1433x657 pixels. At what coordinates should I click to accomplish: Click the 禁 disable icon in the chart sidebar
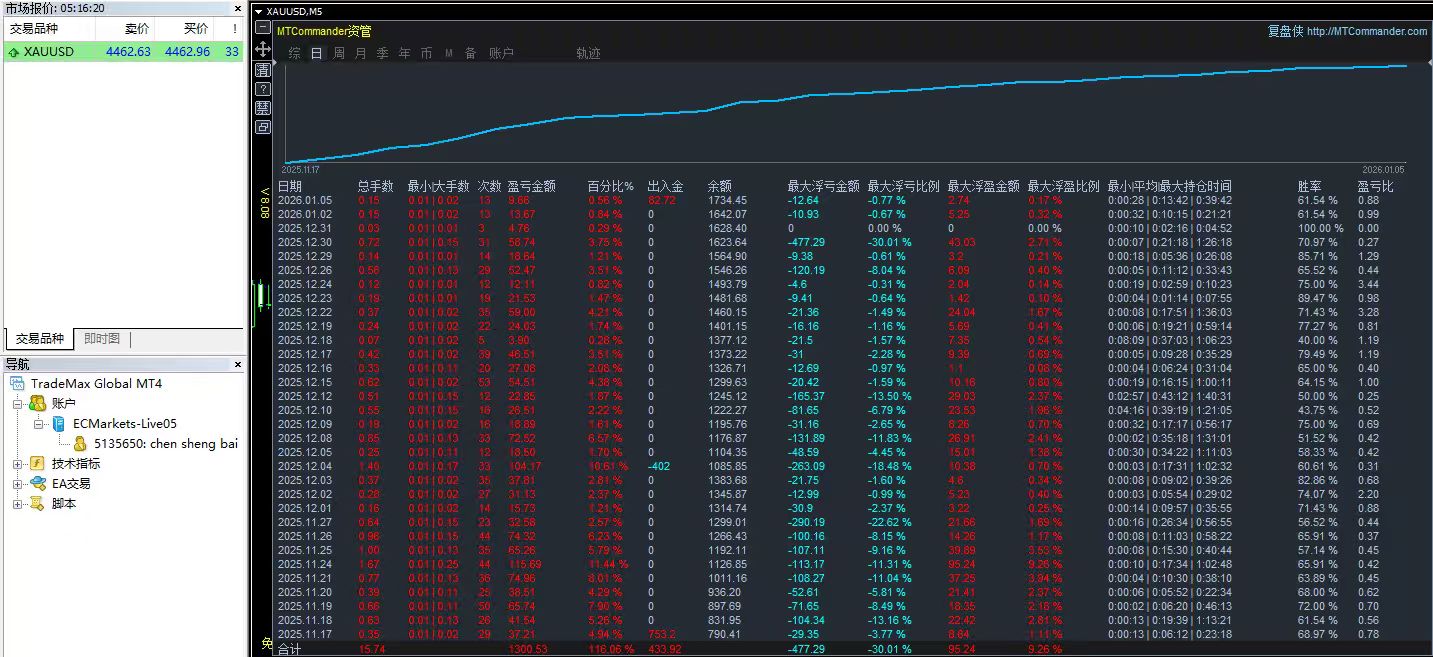click(263, 108)
